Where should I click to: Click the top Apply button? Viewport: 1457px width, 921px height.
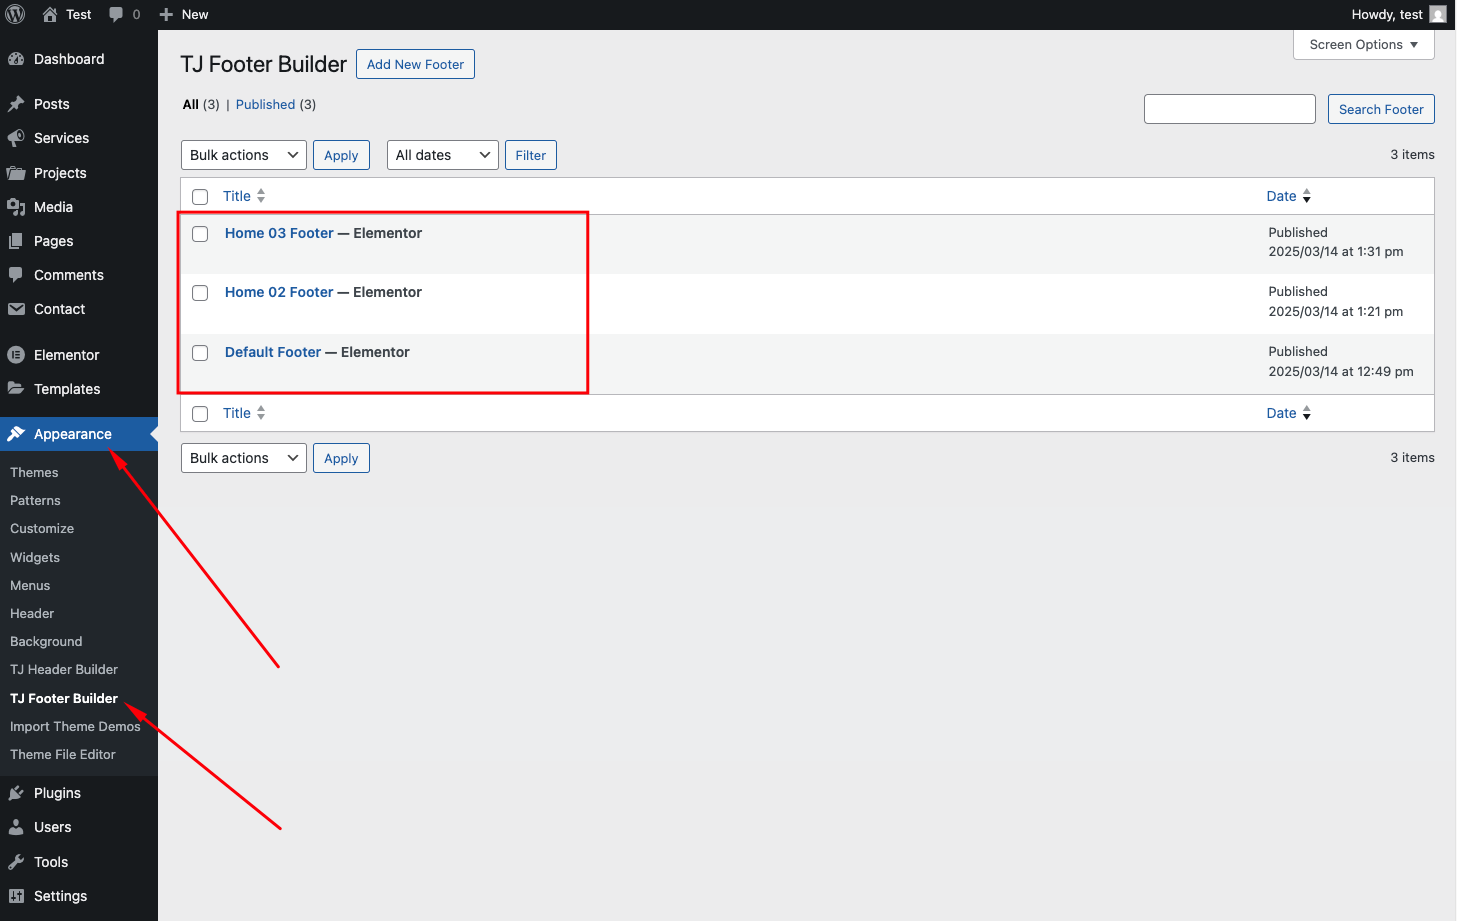point(341,155)
